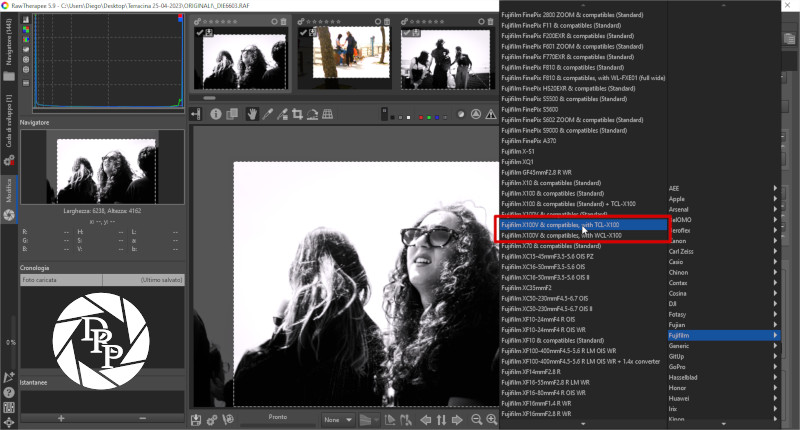Open the None dropdown in the bottom bar
Viewport: 800px width, 430px height.
[335, 420]
